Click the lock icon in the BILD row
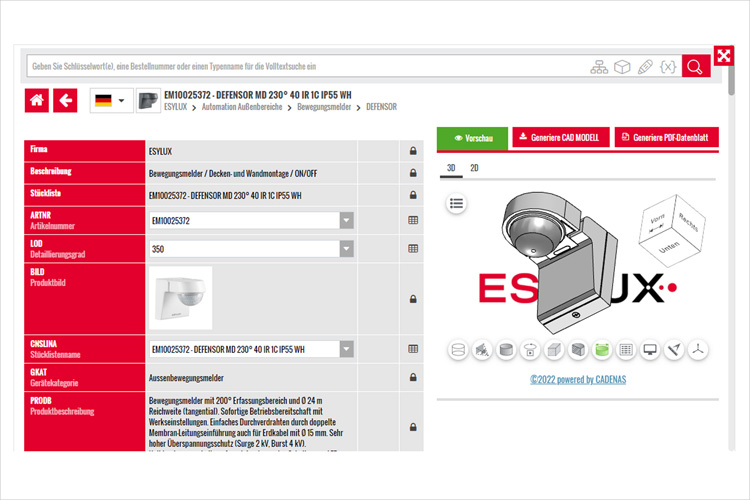The image size is (750, 500). pyautogui.click(x=413, y=299)
